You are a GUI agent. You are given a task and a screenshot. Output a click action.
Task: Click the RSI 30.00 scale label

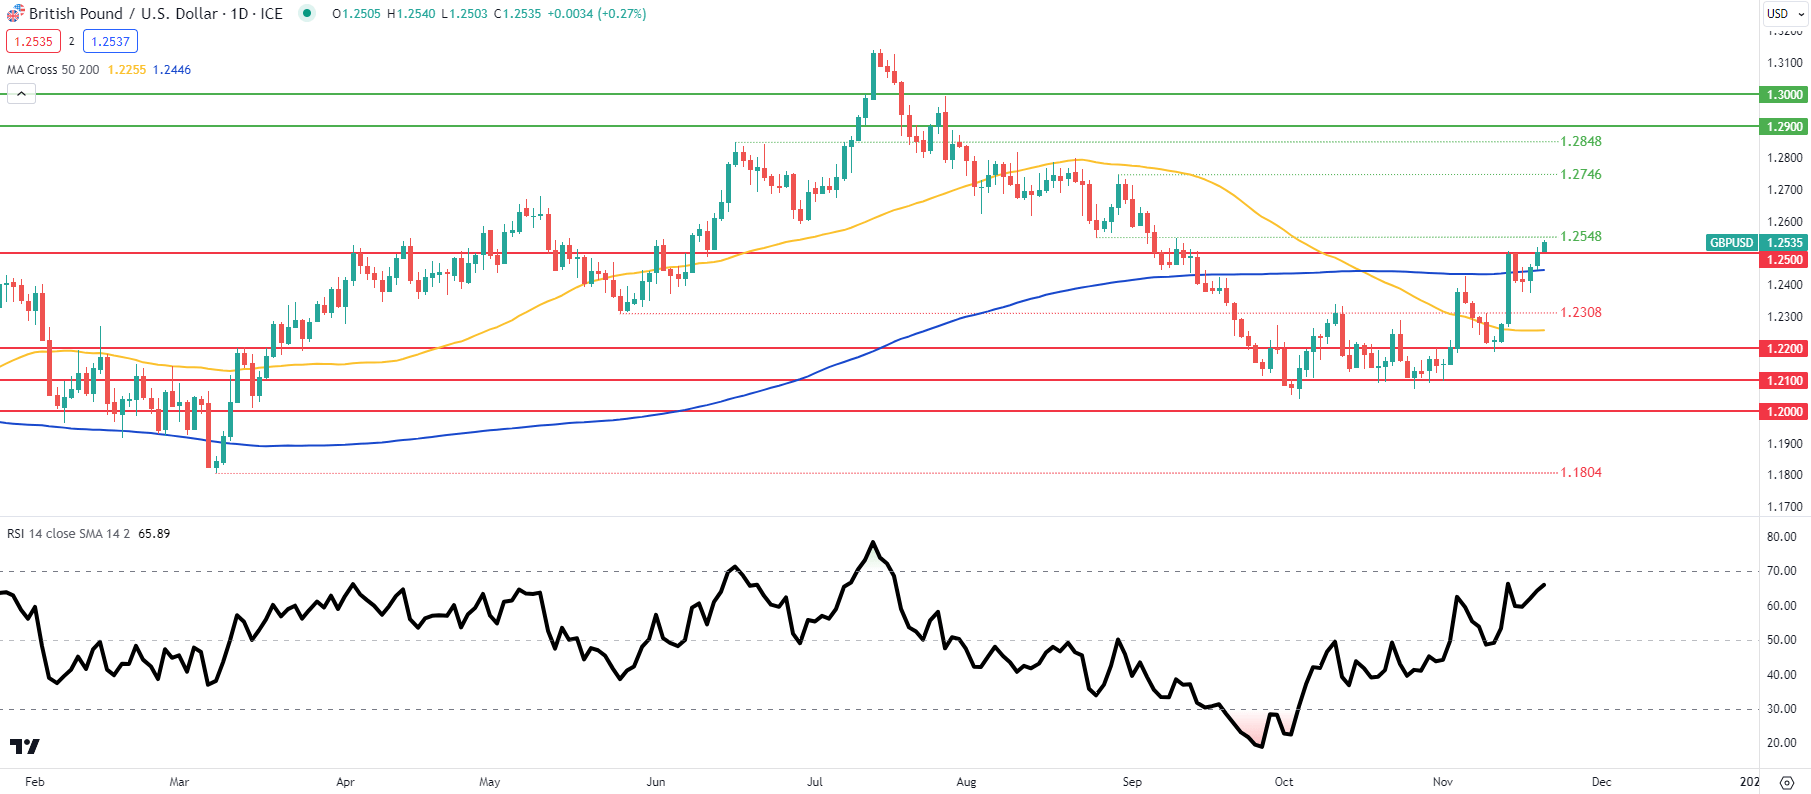click(x=1782, y=709)
